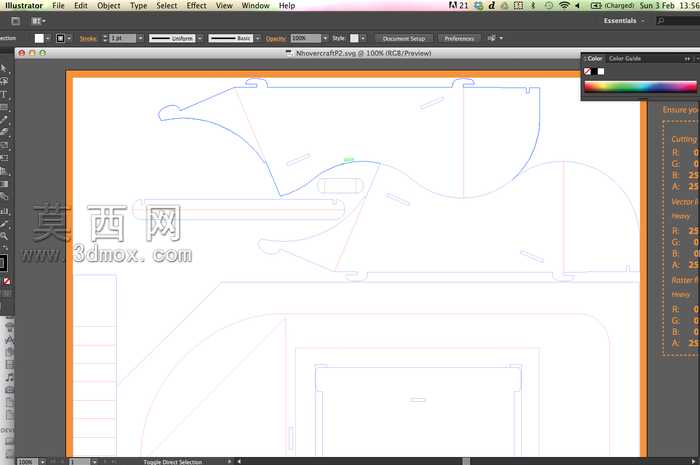The width and height of the screenshot is (700, 465).
Task: Click the stroke weight value field
Action: [x=122, y=38]
